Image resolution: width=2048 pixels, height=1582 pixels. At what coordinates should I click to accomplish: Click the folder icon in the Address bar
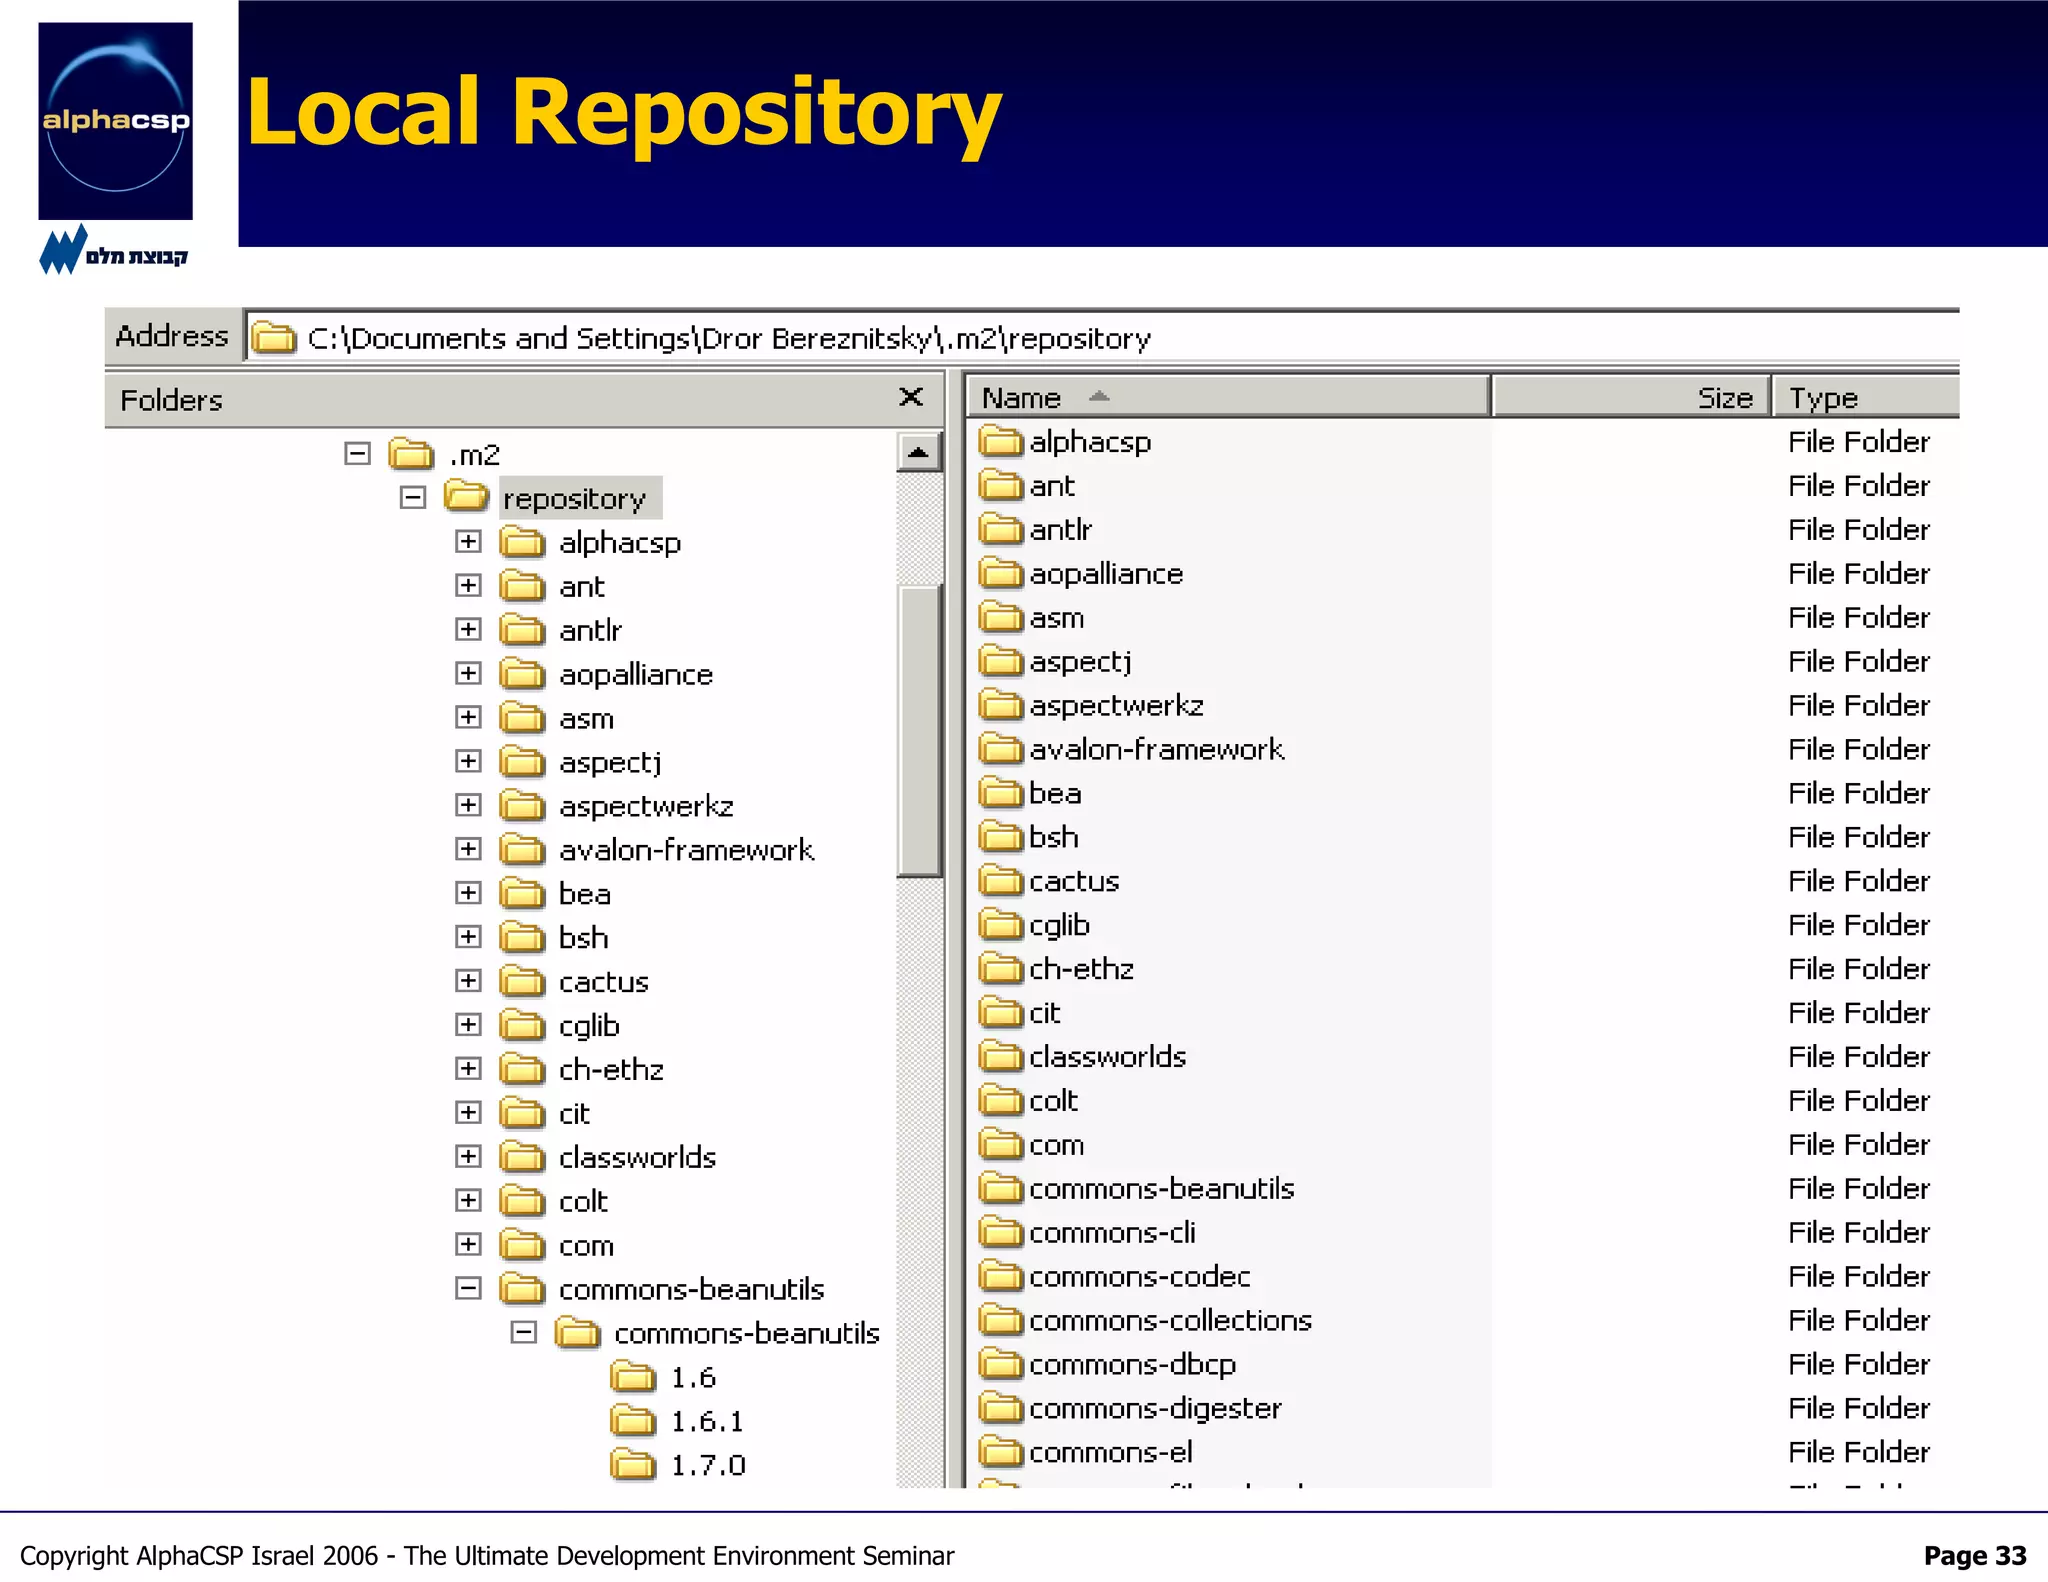[x=273, y=338]
